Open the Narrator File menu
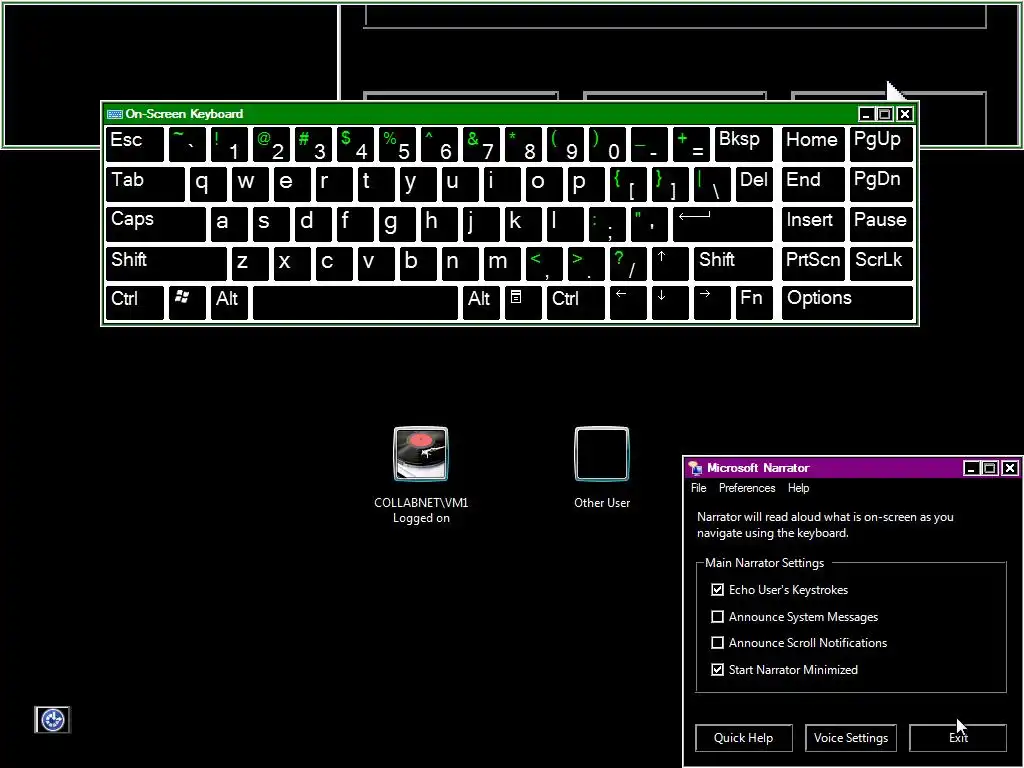The height and width of the screenshot is (768, 1024). click(699, 488)
